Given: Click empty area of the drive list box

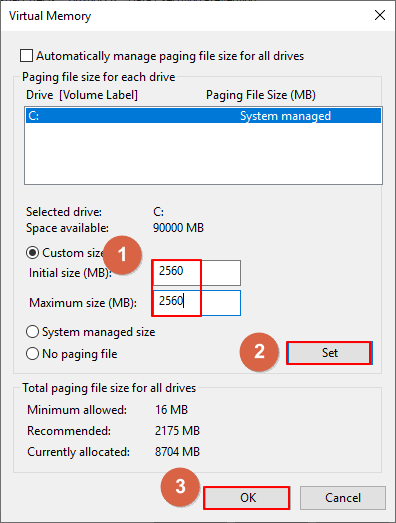Looking at the screenshot, I should coord(203,153).
